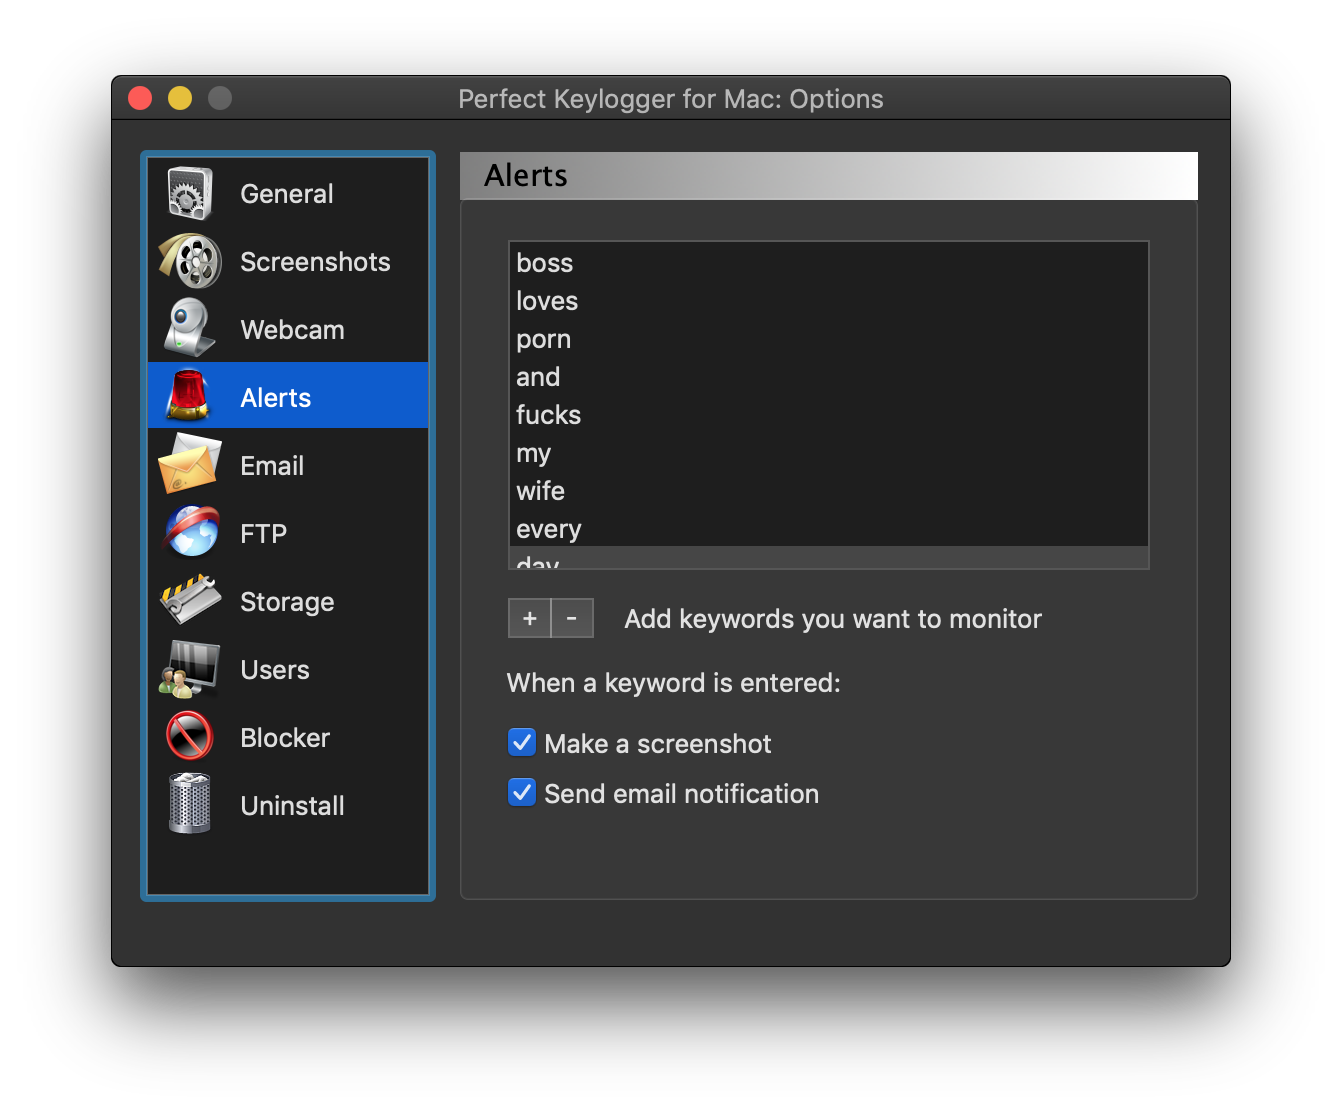The width and height of the screenshot is (1342, 1114).
Task: Click the minus button to remove keyword
Action: coord(572,618)
